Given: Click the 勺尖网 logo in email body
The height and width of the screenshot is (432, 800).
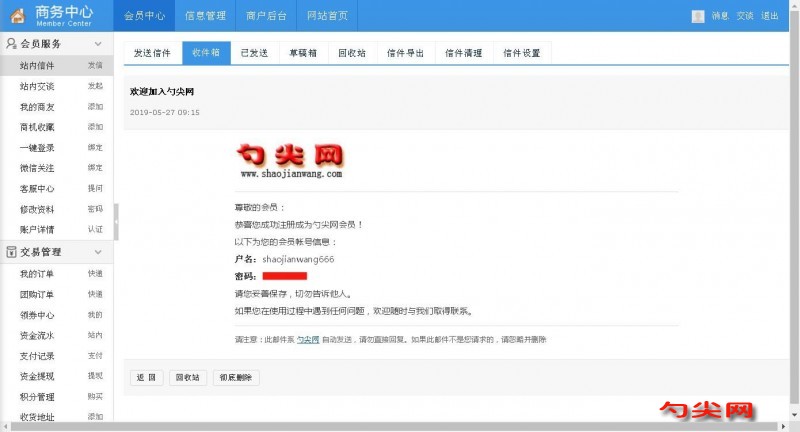Looking at the screenshot, I should [x=290, y=160].
